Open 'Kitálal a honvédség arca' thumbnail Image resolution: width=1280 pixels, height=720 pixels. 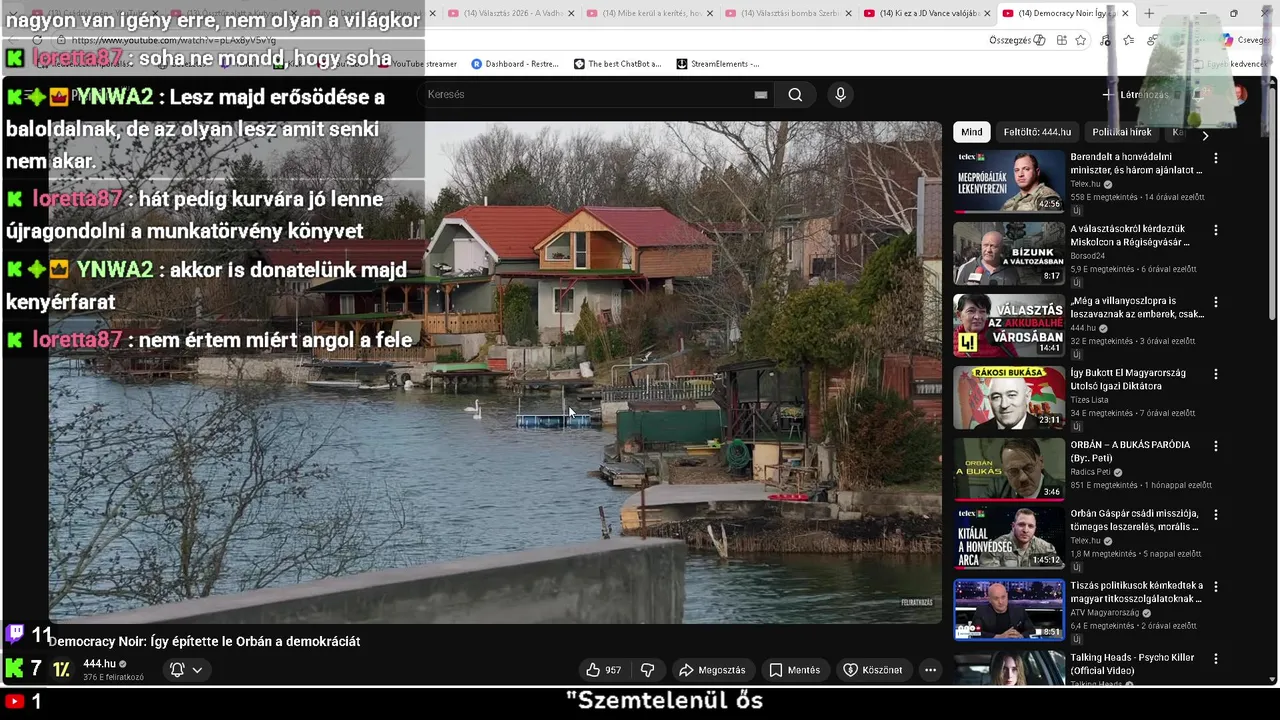coord(1009,538)
